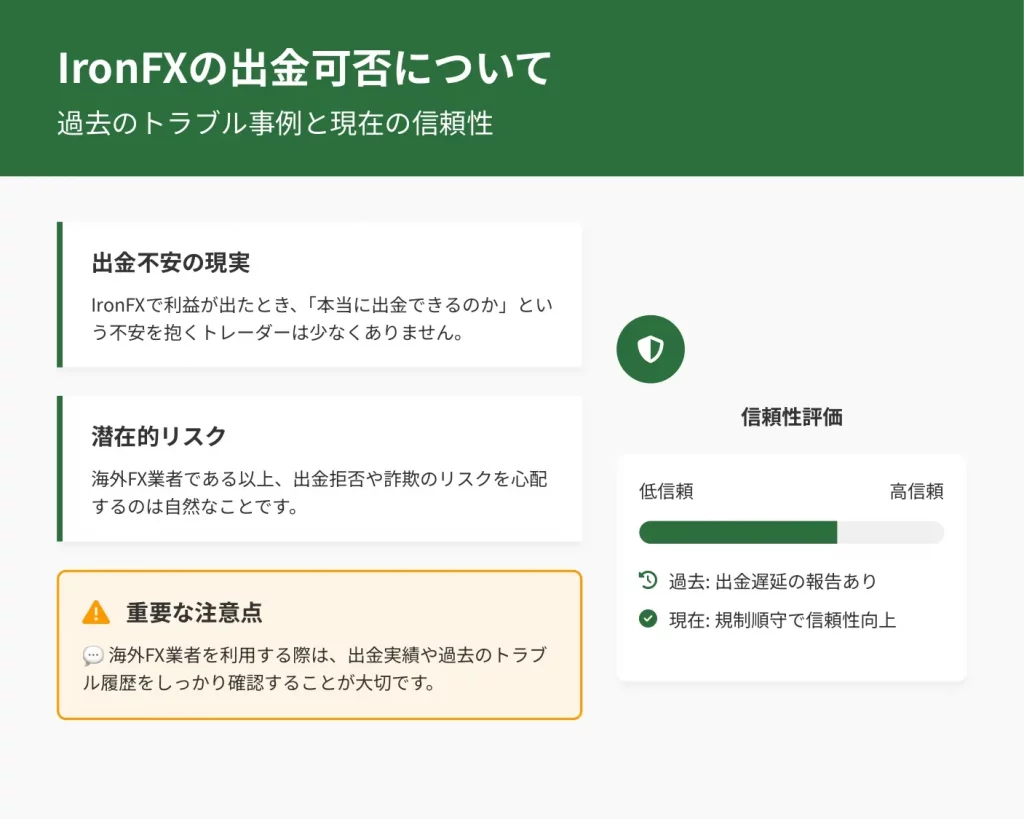The width and height of the screenshot is (1024, 819).
Task: Select the 出金不安の現実 card heading
Action: (x=171, y=263)
